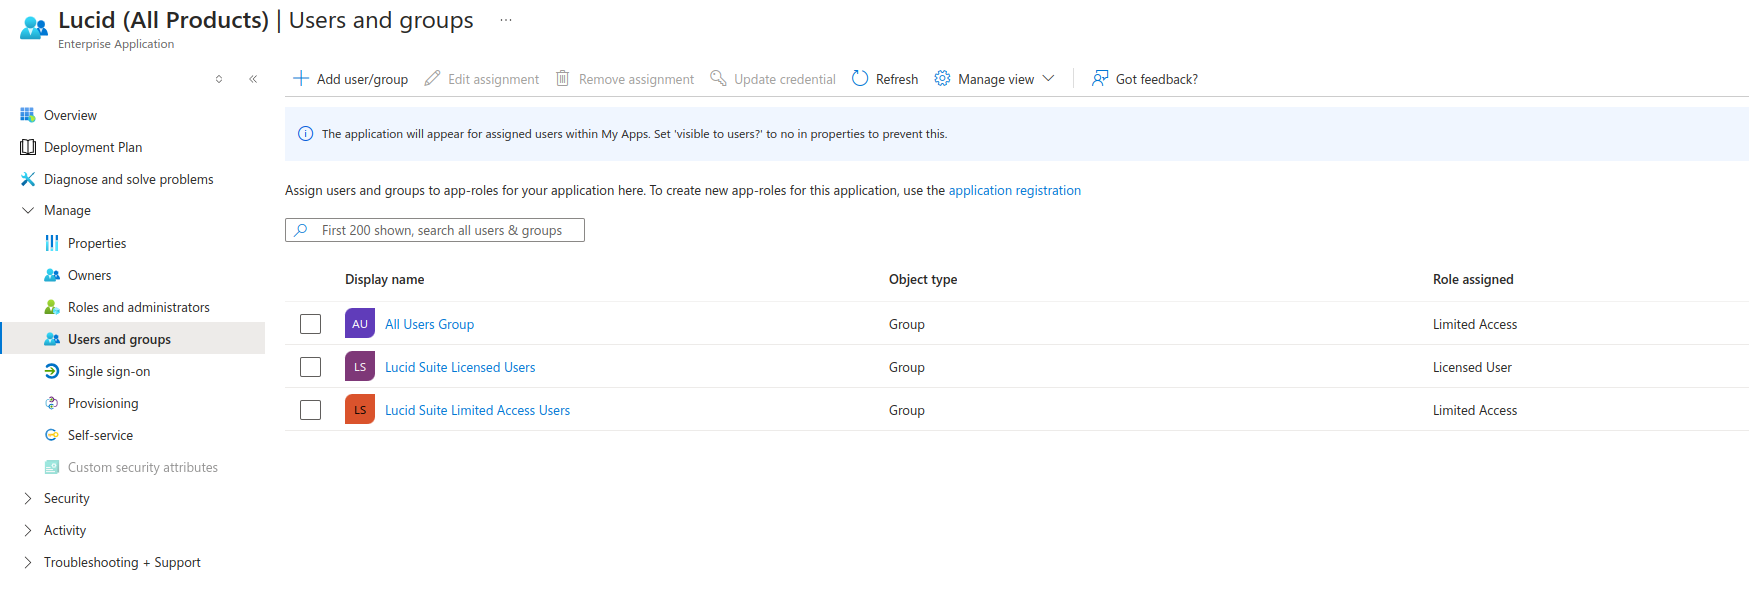Open Diagnose and solve problems
Image resolution: width=1749 pixels, height=614 pixels.
click(x=129, y=179)
